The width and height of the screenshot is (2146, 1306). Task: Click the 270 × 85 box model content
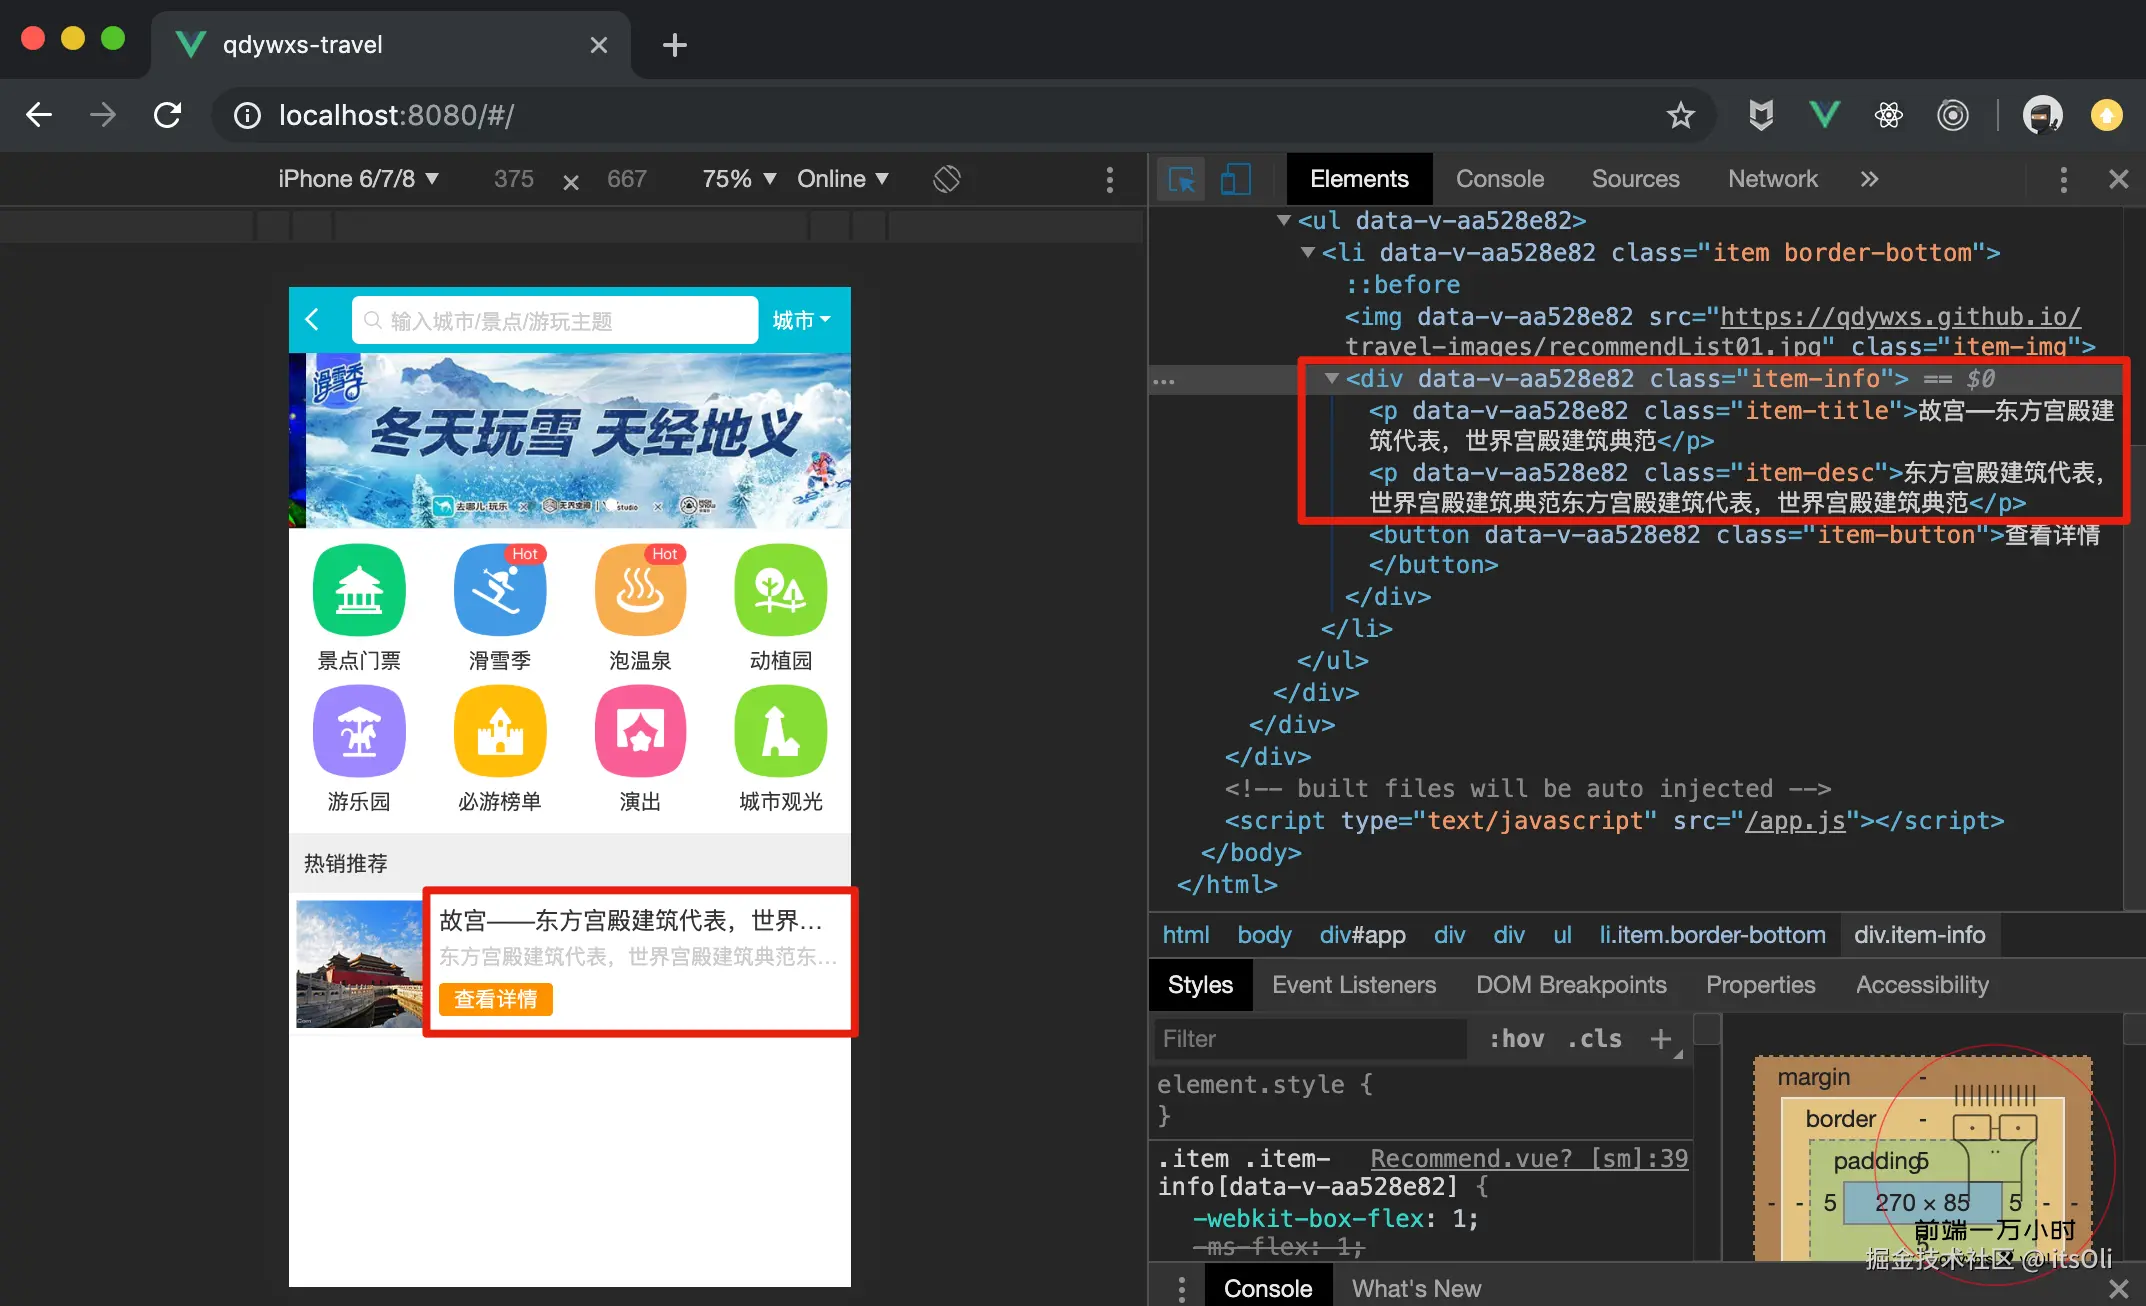point(1921,1202)
